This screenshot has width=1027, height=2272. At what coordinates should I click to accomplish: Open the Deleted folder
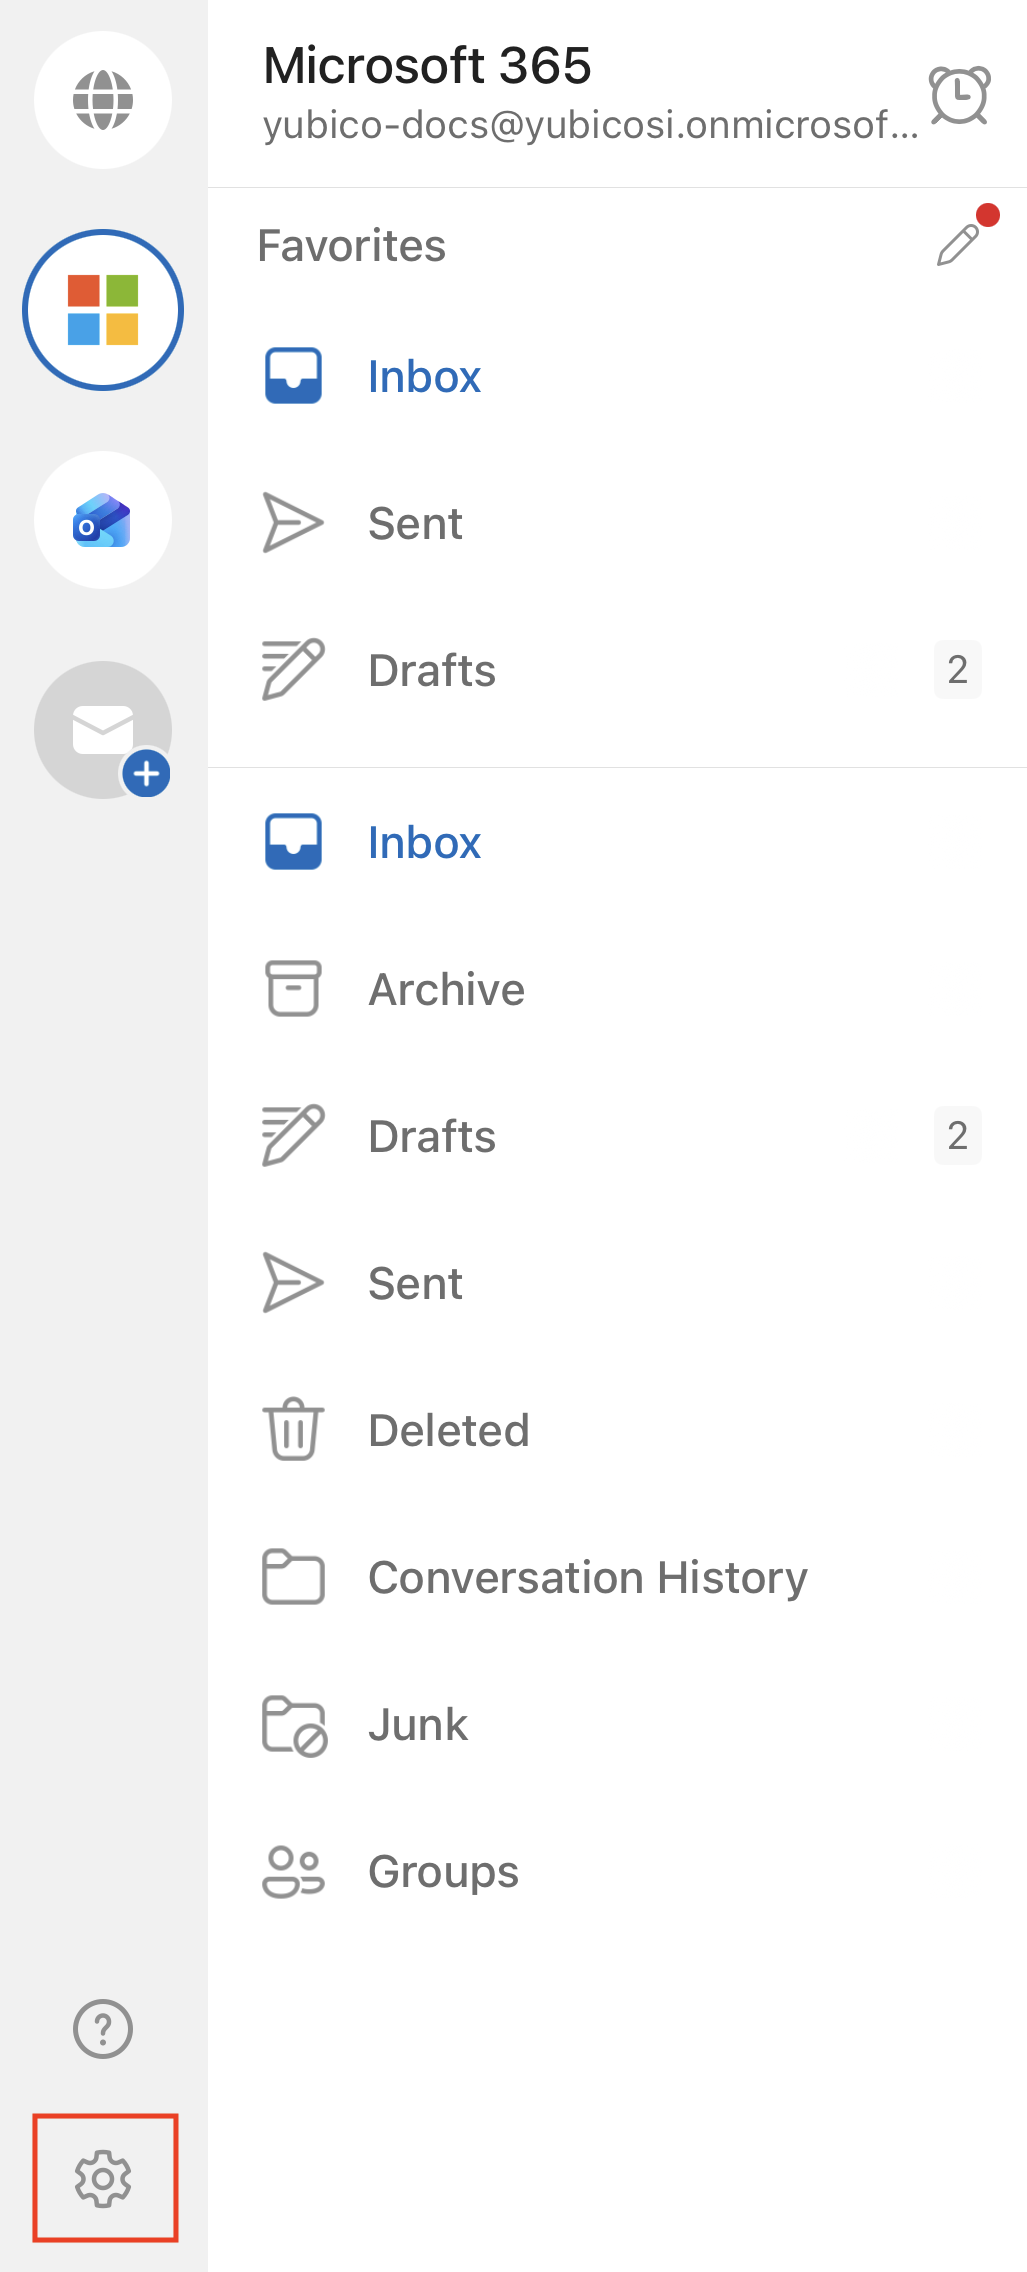coord(448,1431)
